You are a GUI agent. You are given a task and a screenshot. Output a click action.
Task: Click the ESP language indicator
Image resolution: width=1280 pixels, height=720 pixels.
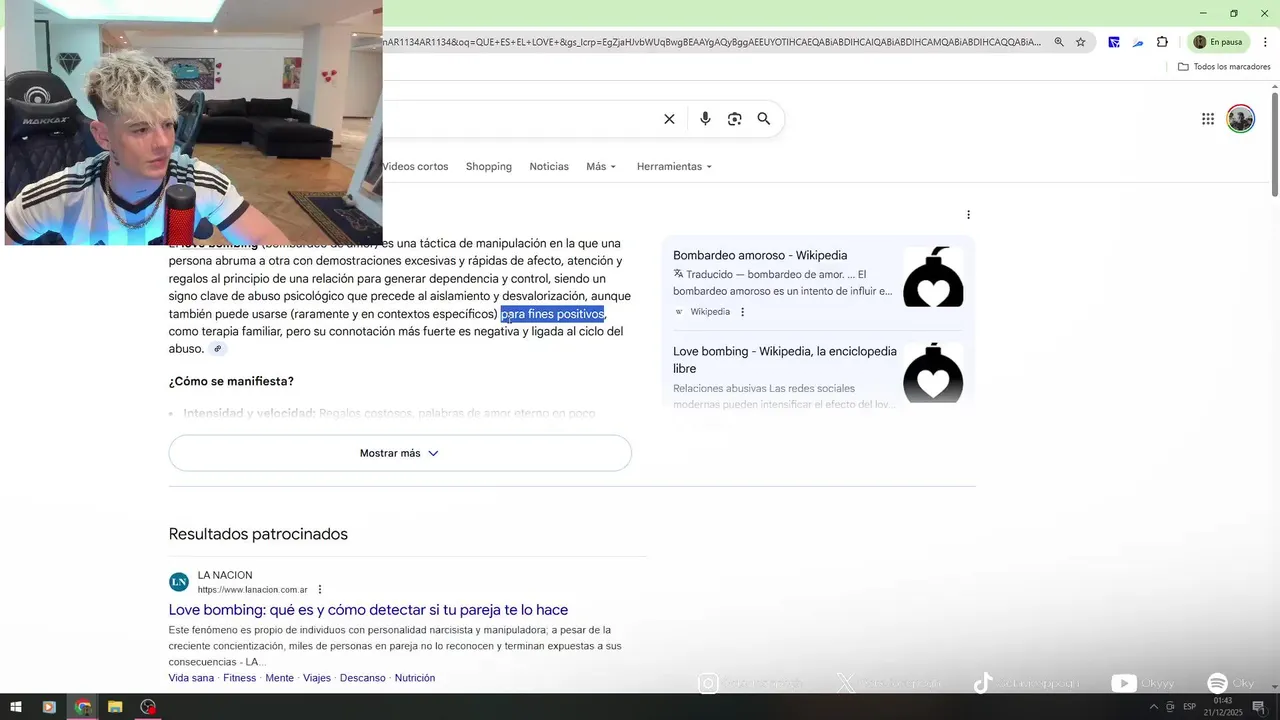point(1189,707)
